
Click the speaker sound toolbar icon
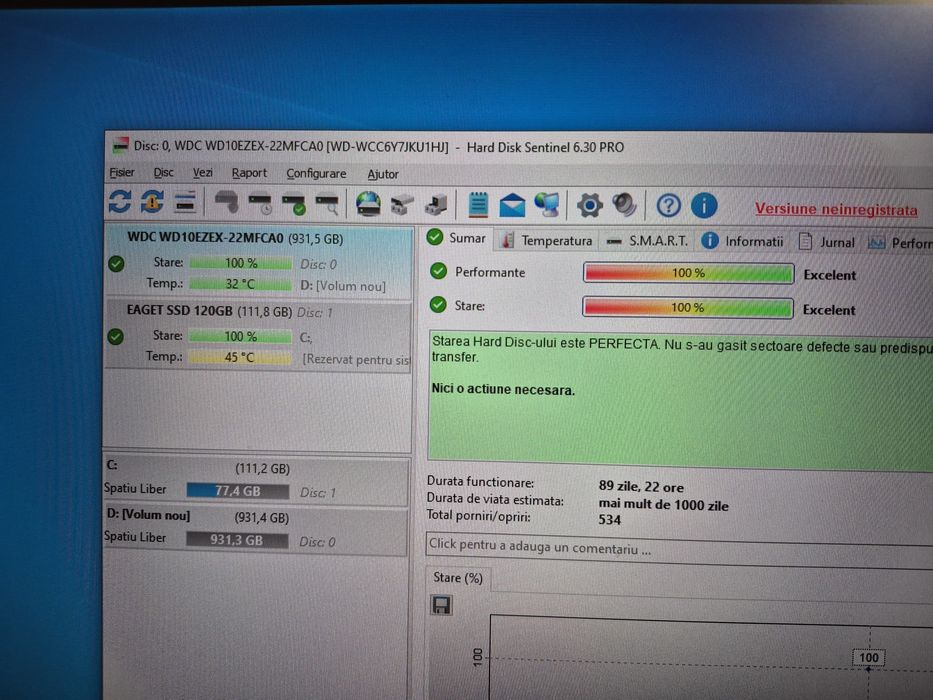coord(624,205)
